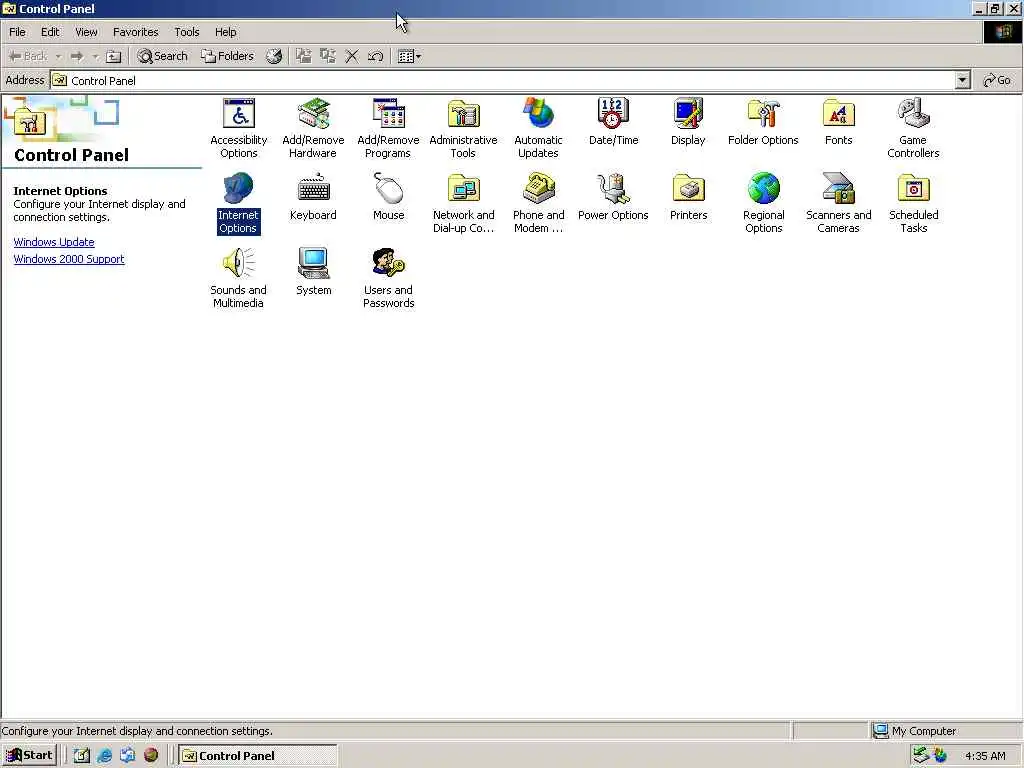
Task: Click the Folders toolbar button
Action: pyautogui.click(x=227, y=57)
